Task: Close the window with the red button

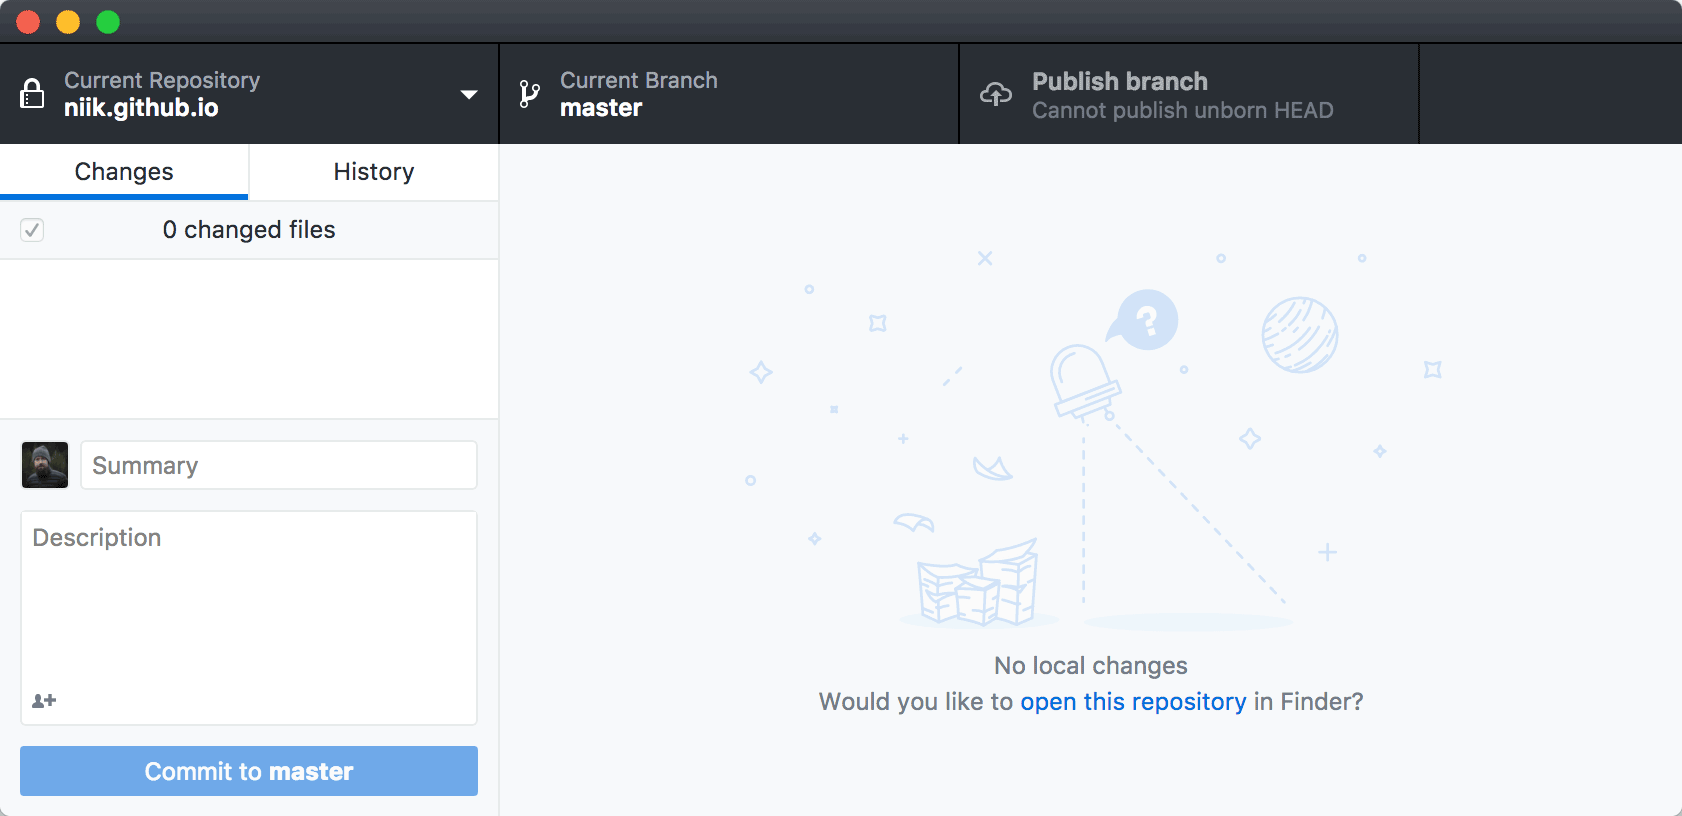Action: pos(28,22)
